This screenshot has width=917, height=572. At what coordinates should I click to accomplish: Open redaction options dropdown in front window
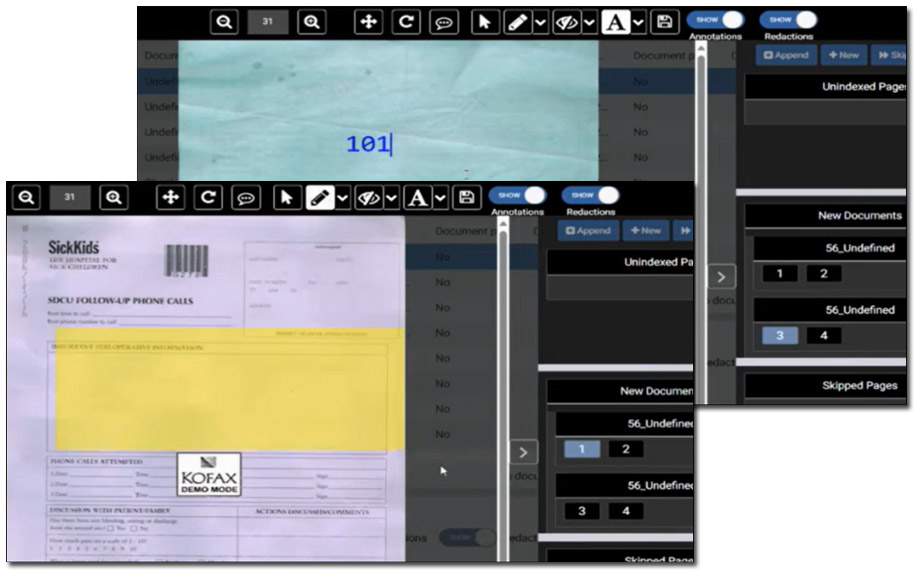(x=392, y=198)
